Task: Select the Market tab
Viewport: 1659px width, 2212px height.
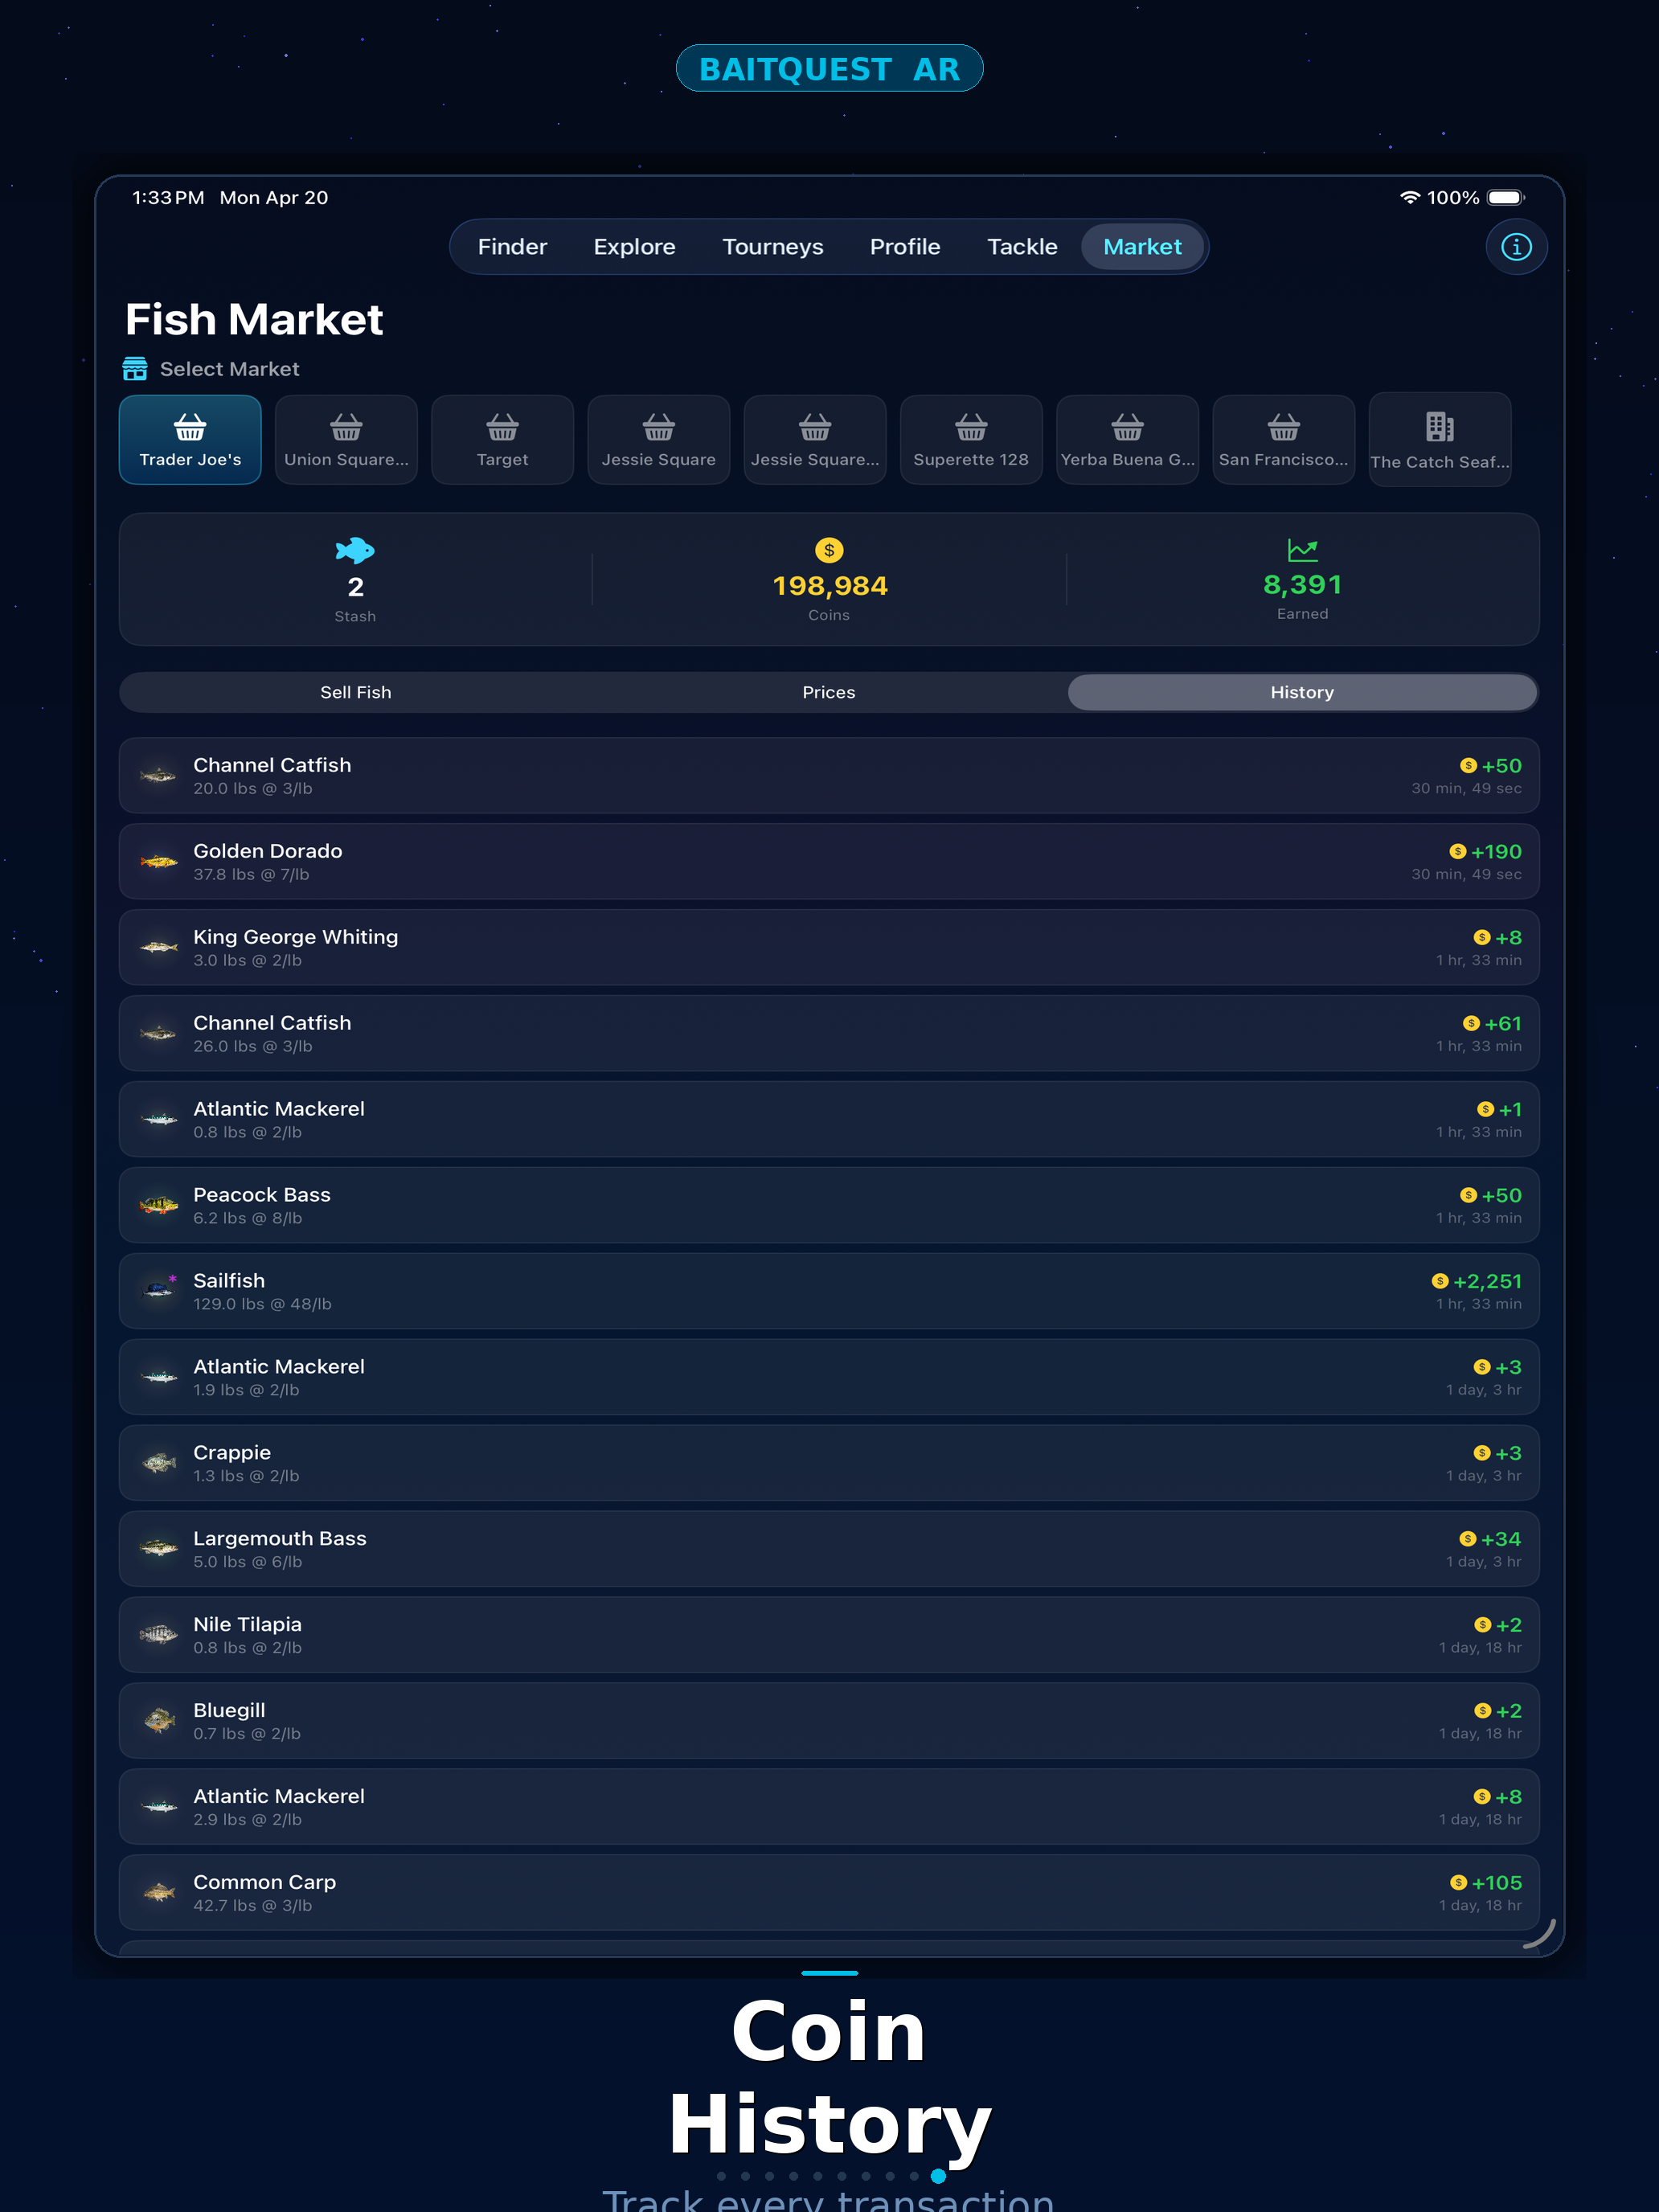Action: (1142, 247)
